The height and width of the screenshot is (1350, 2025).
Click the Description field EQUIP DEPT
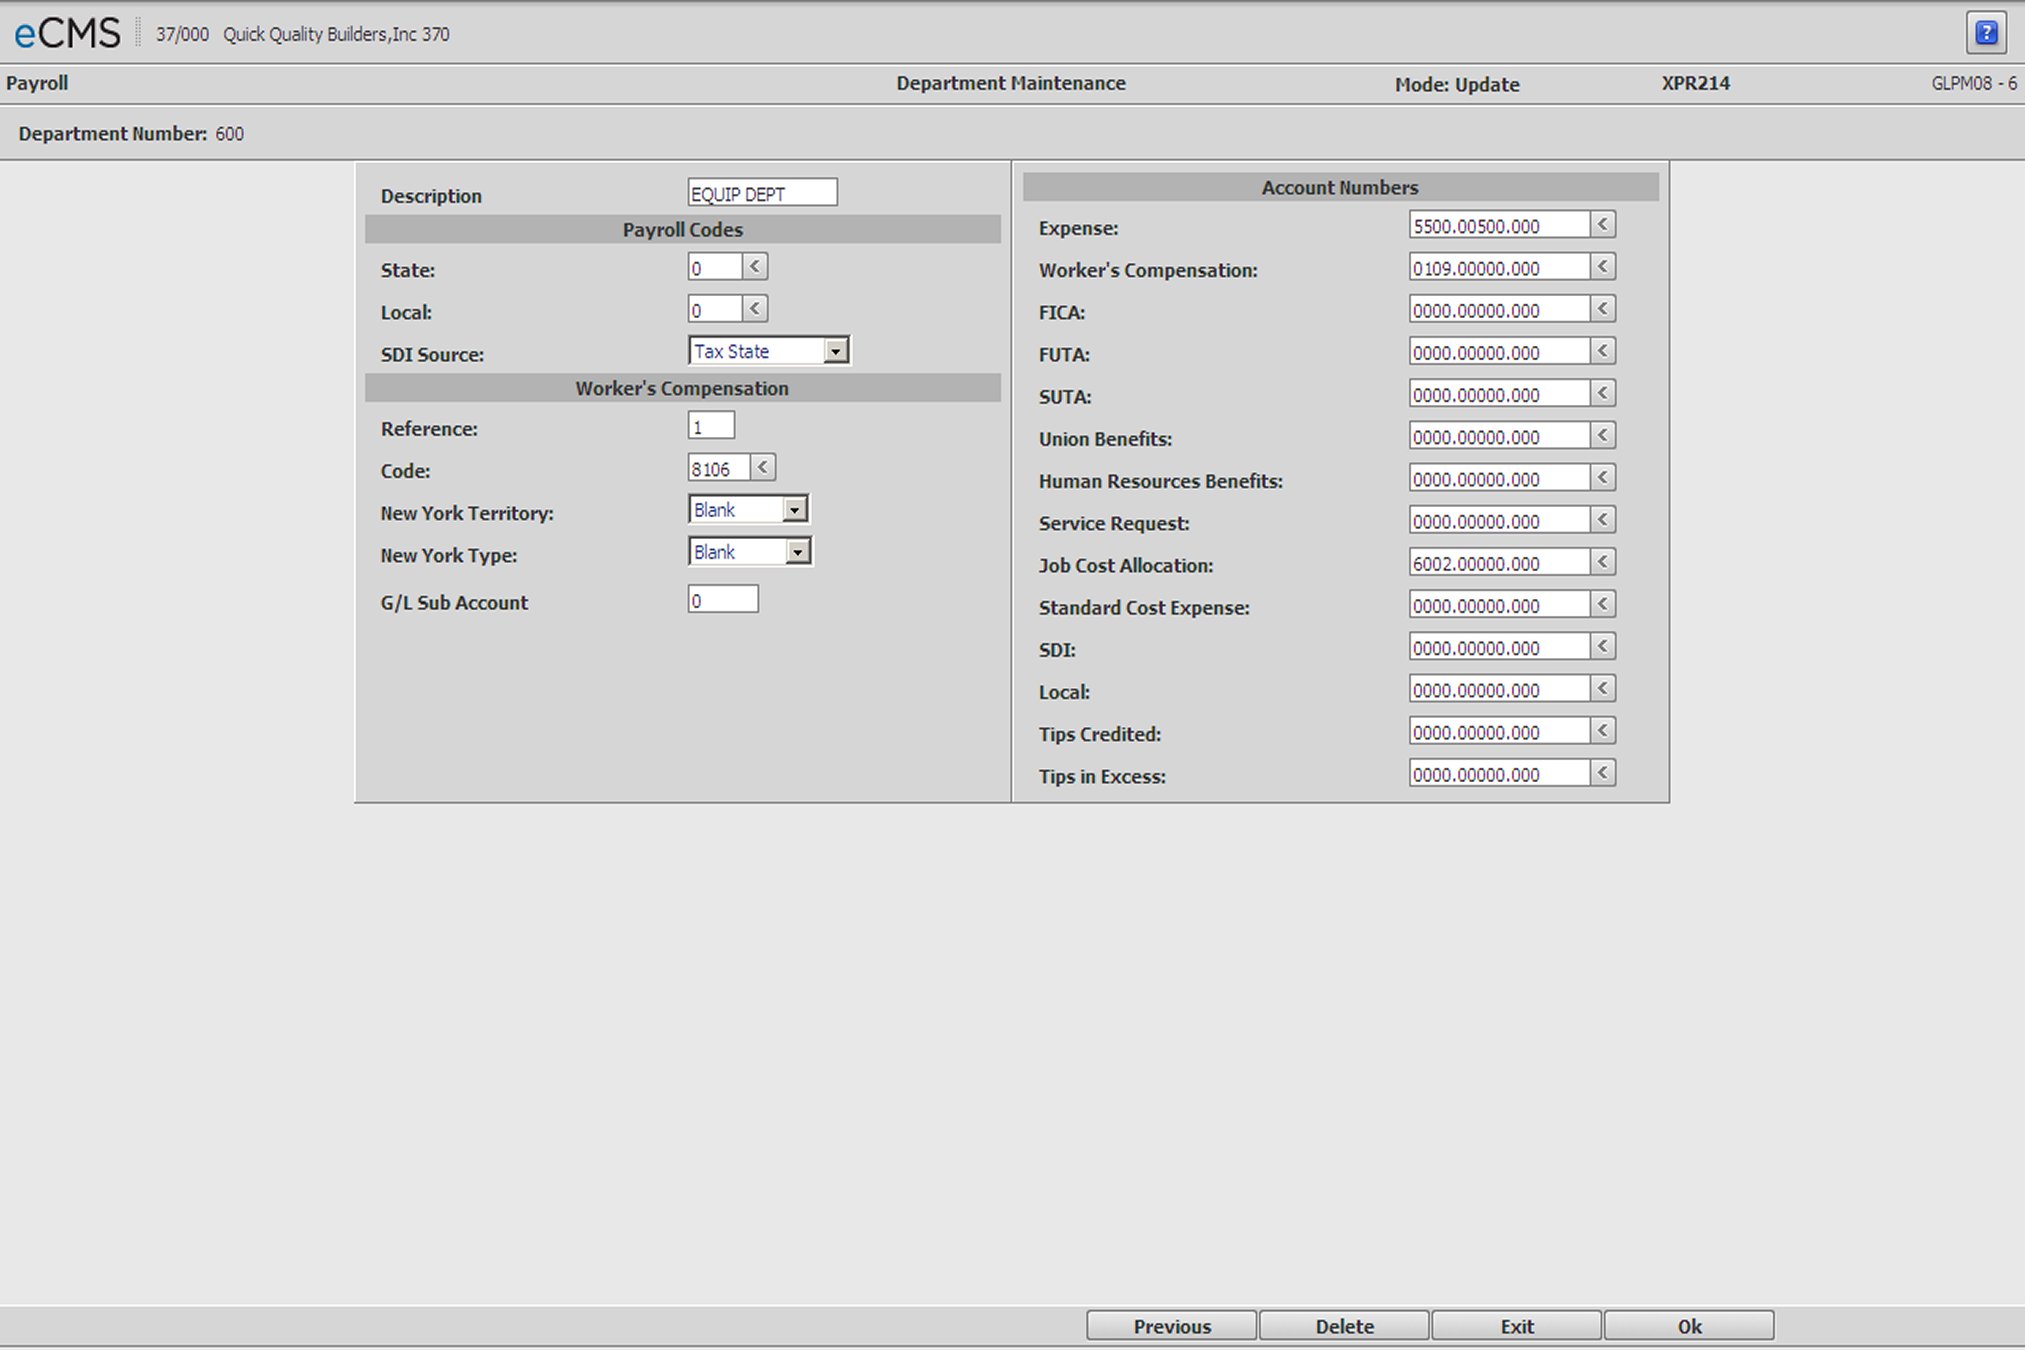tap(762, 193)
